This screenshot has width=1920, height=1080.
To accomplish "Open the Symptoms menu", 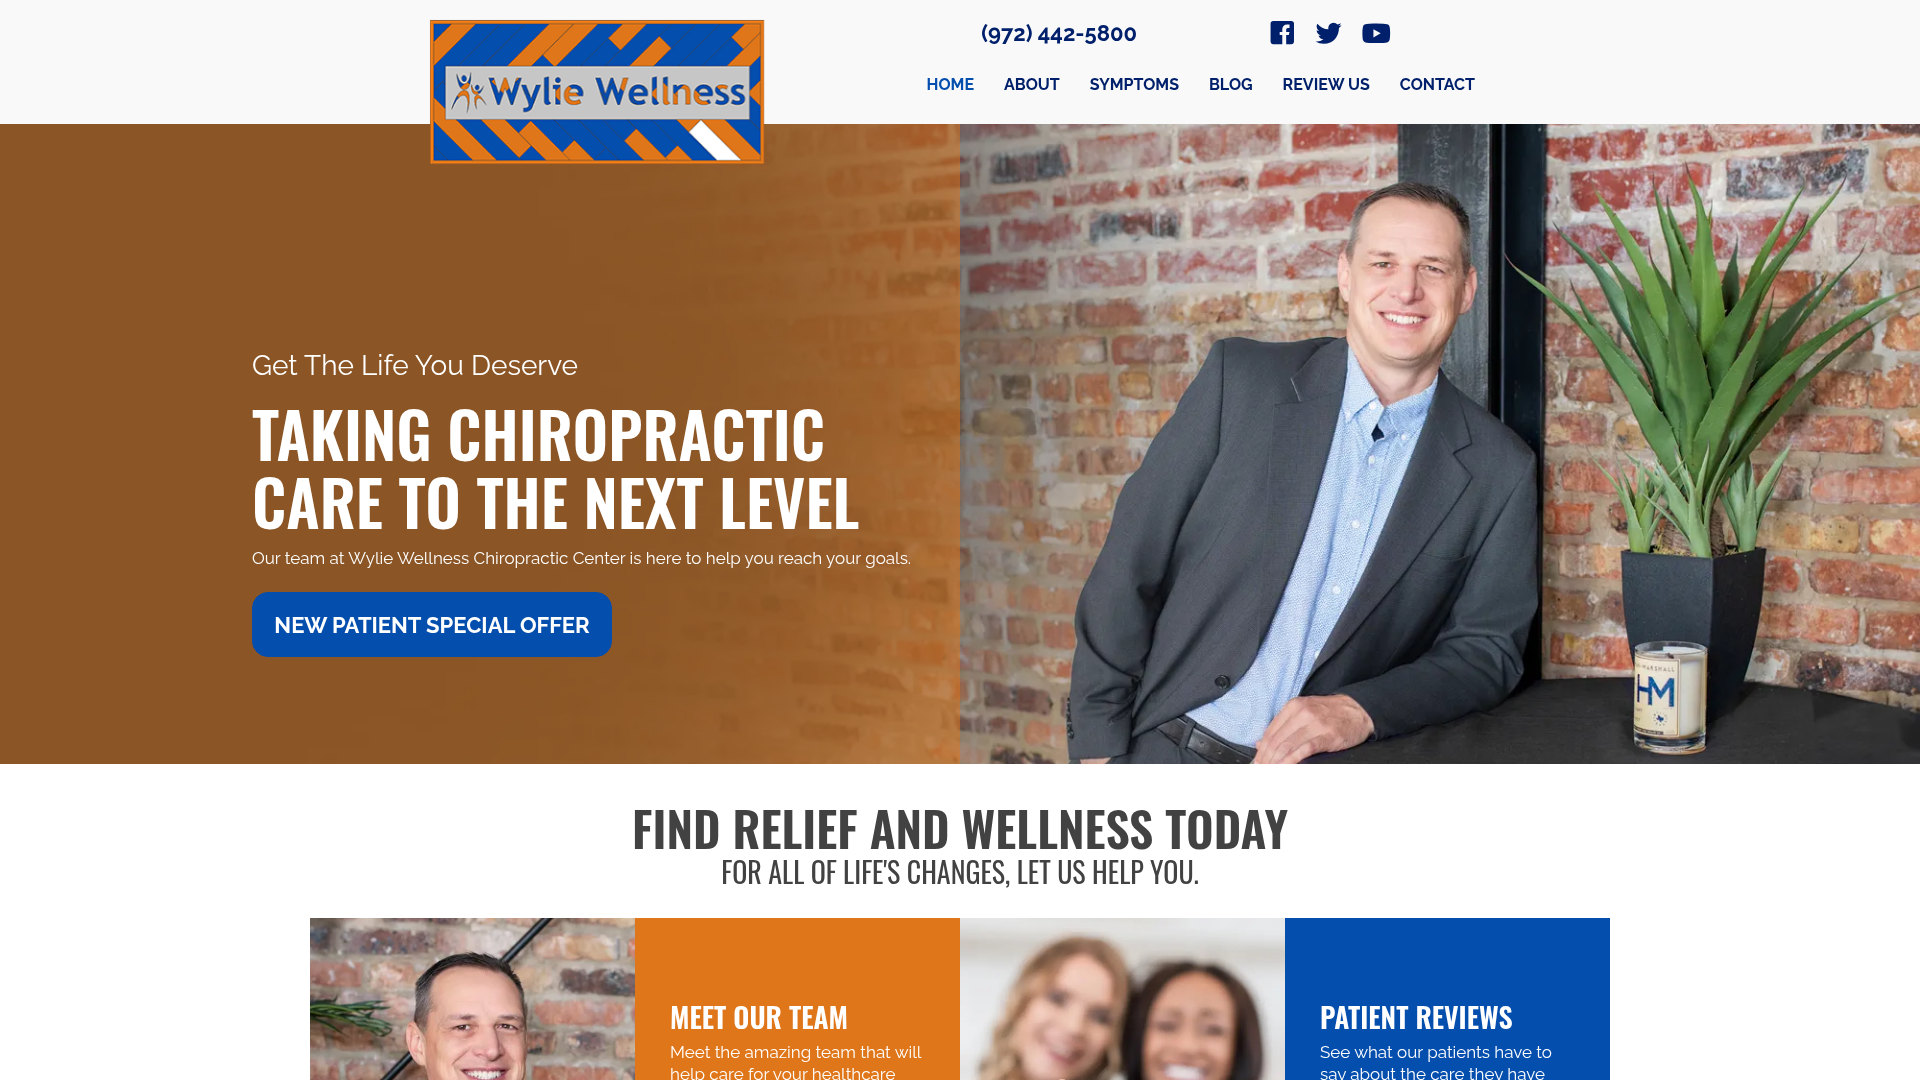I will (1134, 85).
